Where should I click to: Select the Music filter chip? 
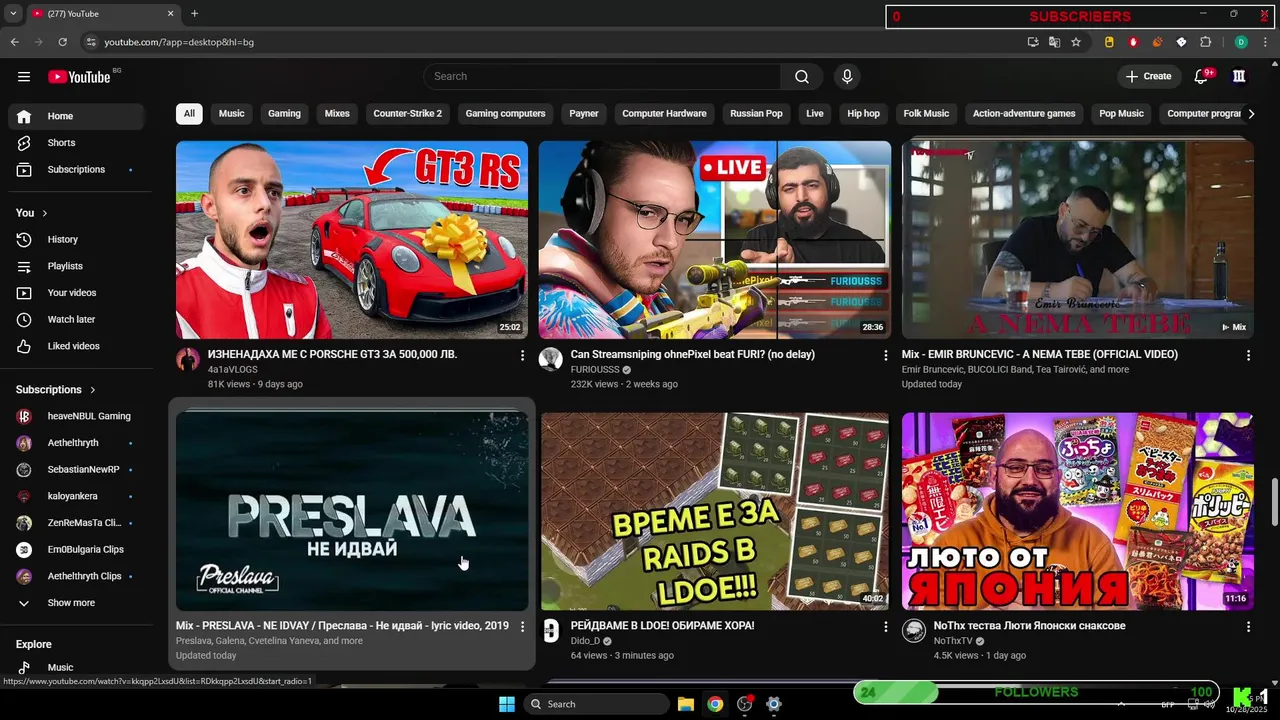pyautogui.click(x=232, y=114)
